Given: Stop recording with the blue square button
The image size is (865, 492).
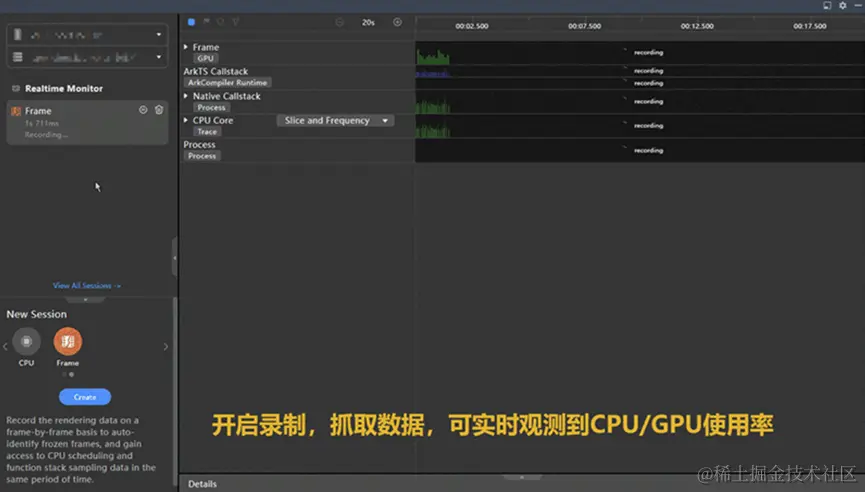Looking at the screenshot, I should 191,22.
